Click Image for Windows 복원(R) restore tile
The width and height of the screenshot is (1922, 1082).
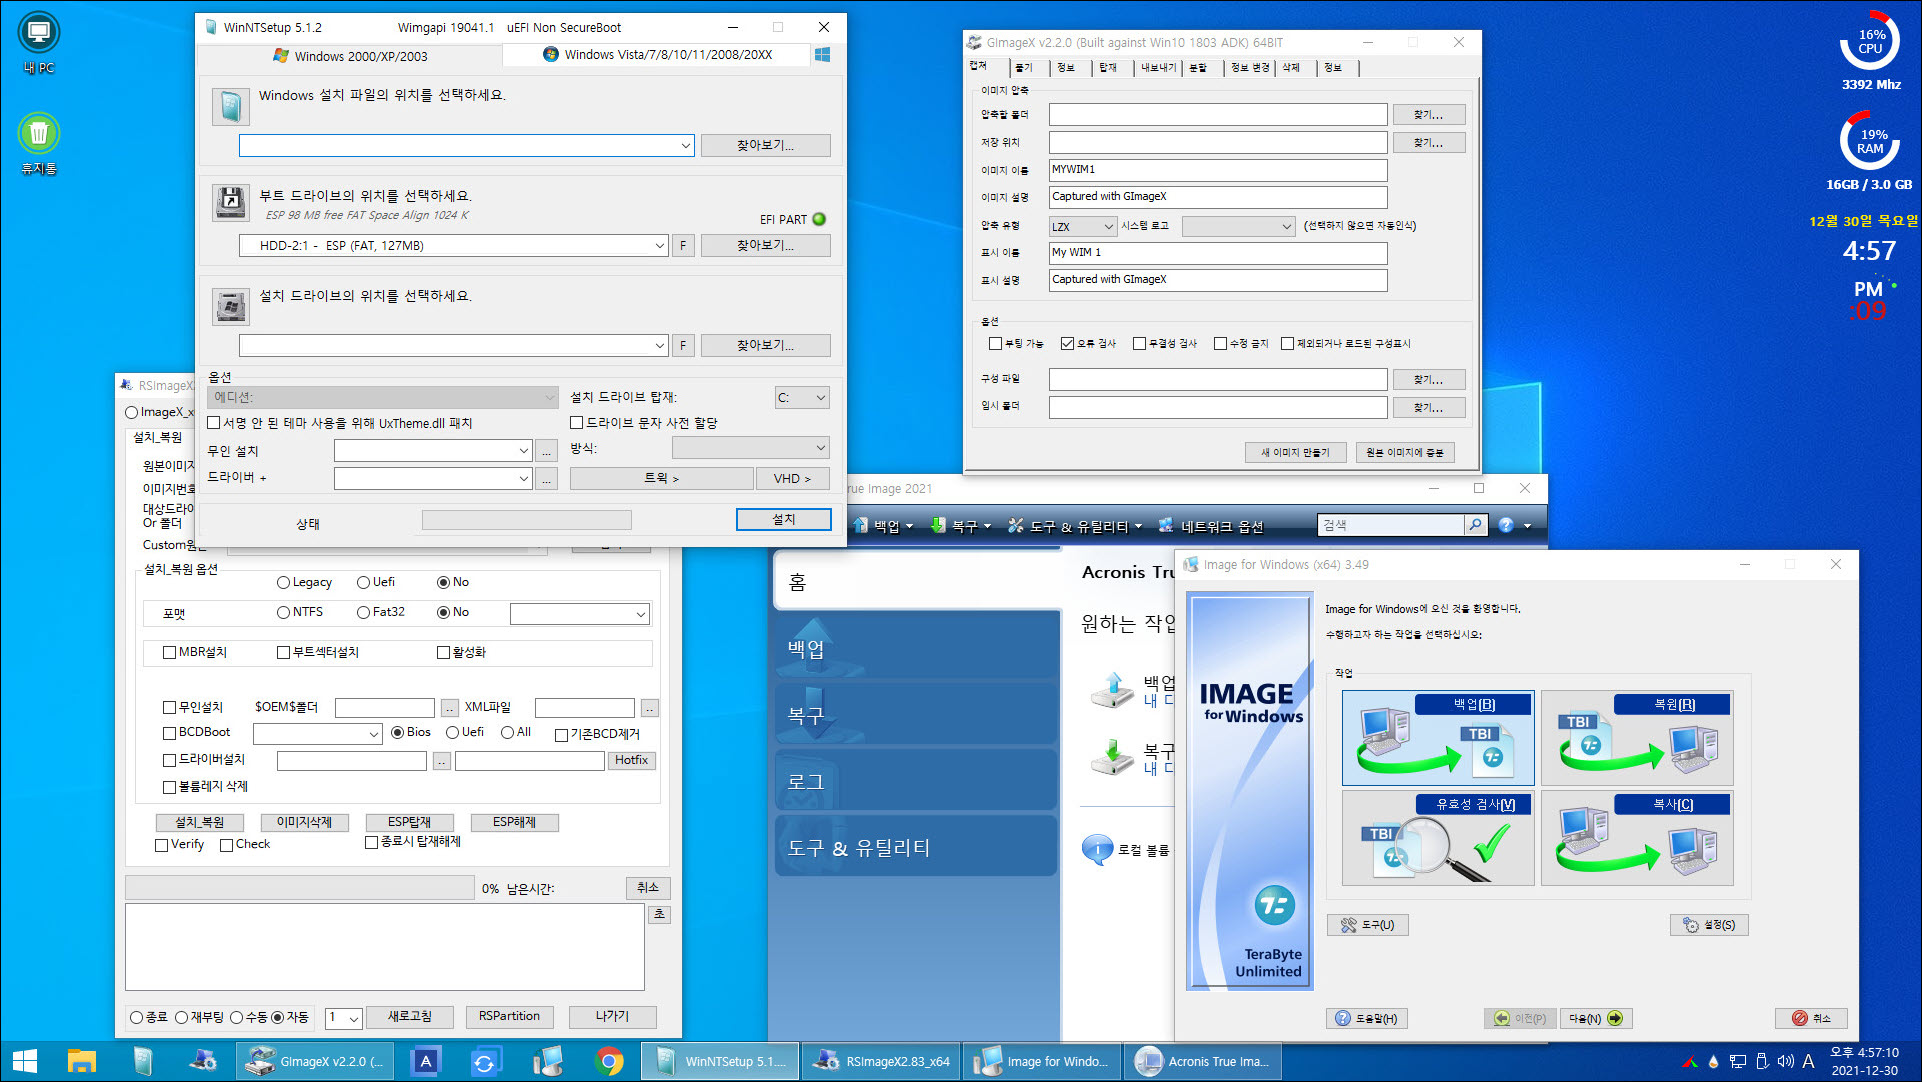(1637, 737)
